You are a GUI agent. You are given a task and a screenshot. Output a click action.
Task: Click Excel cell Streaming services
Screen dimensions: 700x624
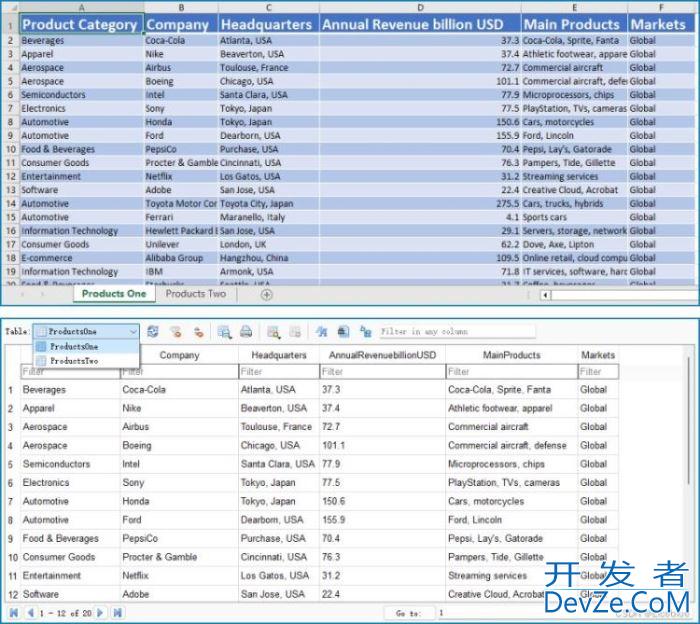point(574,176)
